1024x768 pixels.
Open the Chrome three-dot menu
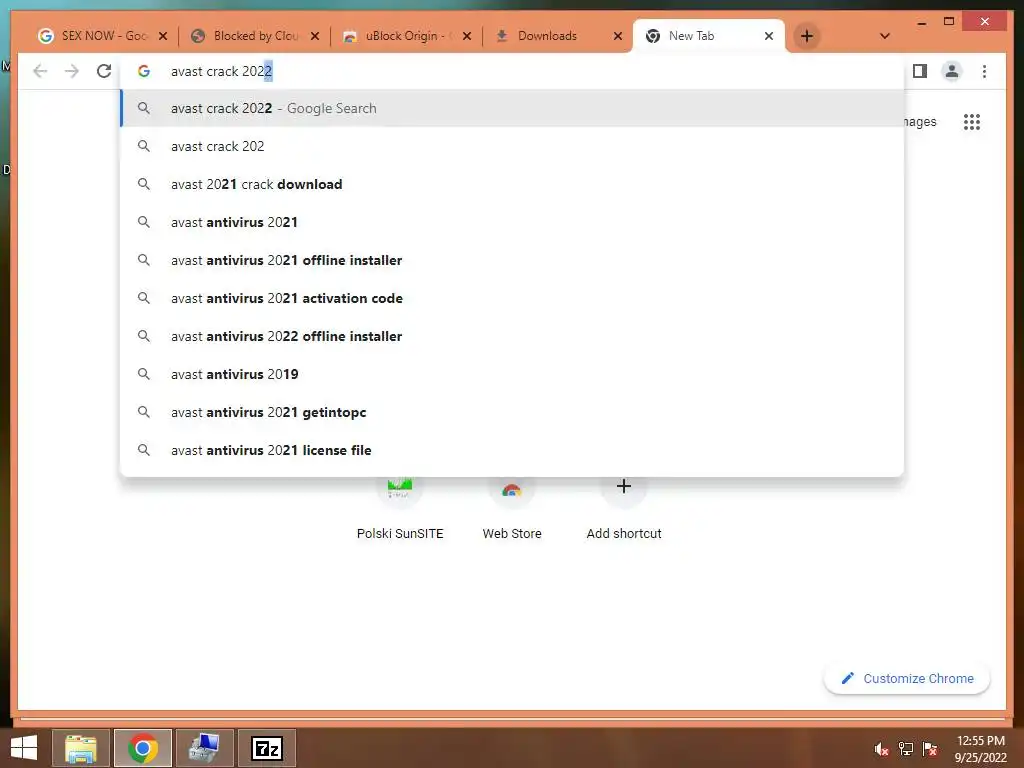[x=984, y=71]
